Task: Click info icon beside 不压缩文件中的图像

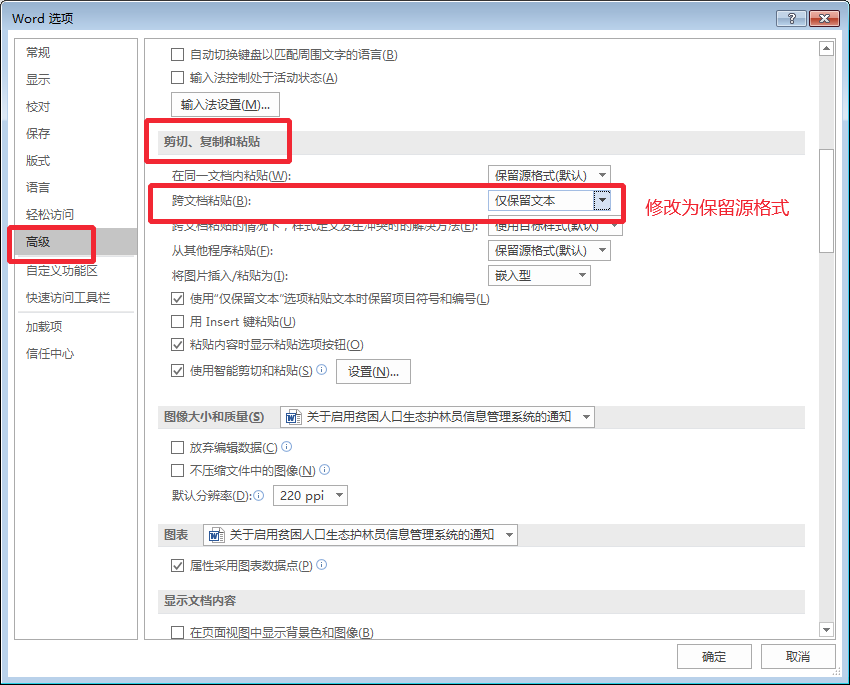Action: [325, 469]
